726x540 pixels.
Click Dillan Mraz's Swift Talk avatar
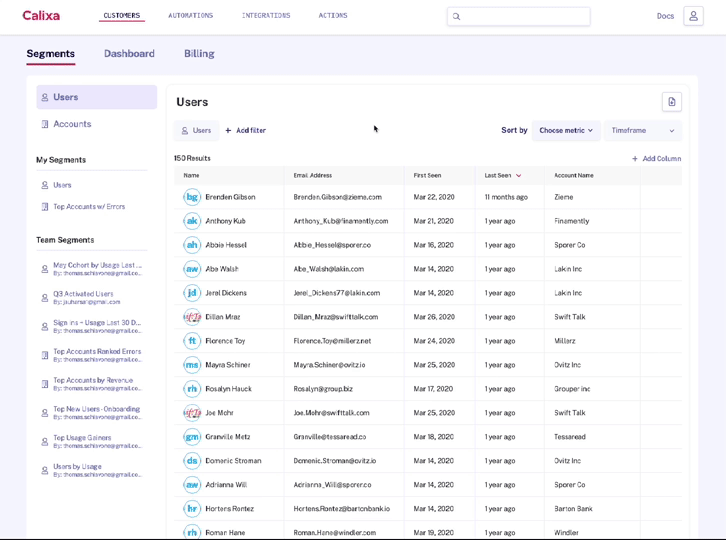(x=192, y=317)
